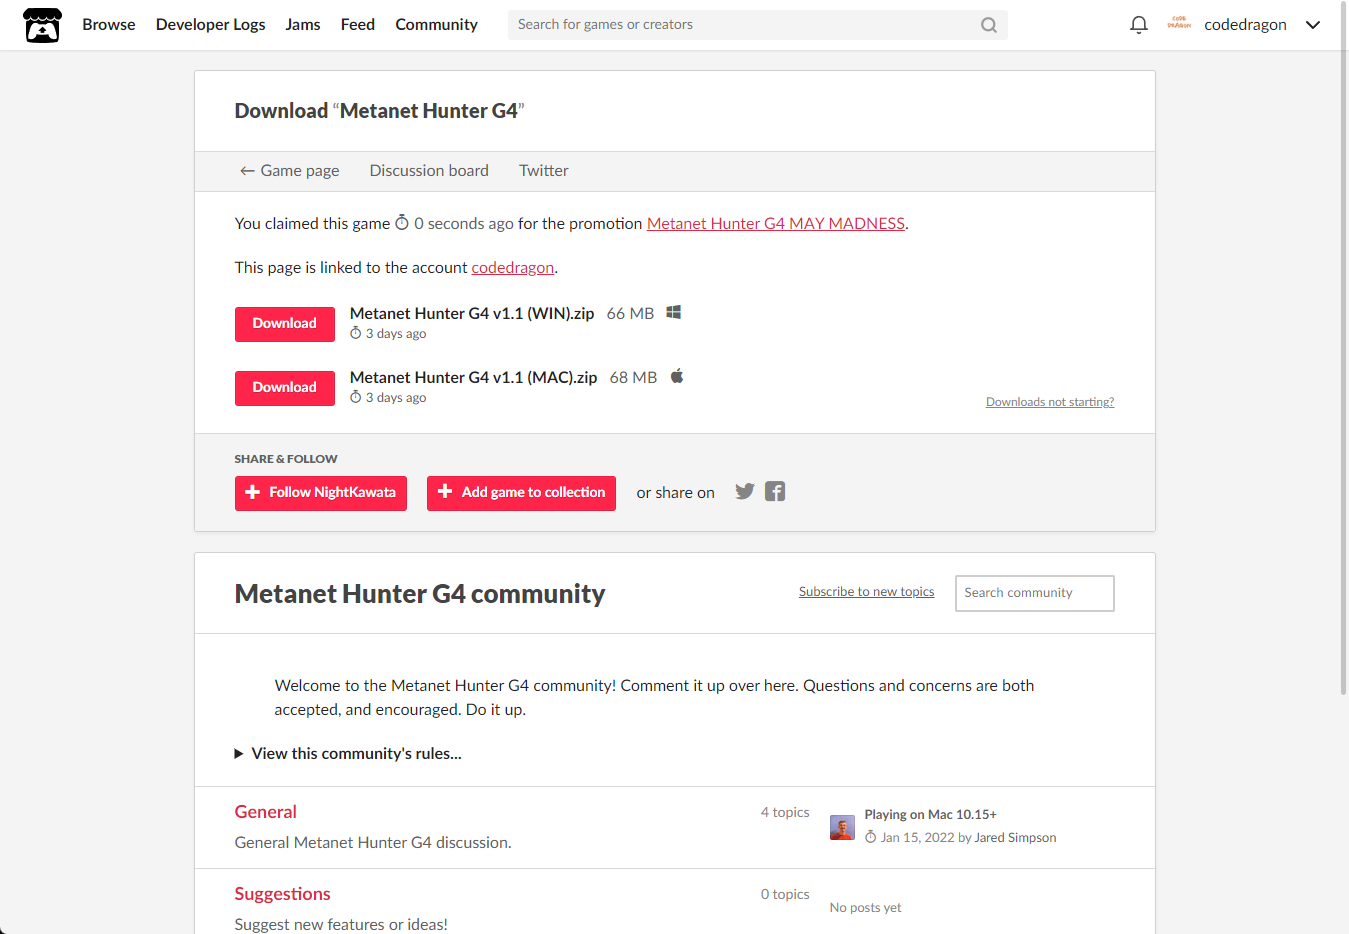Click the page vertical scrollbar
This screenshot has width=1349, height=934.
[1344, 347]
